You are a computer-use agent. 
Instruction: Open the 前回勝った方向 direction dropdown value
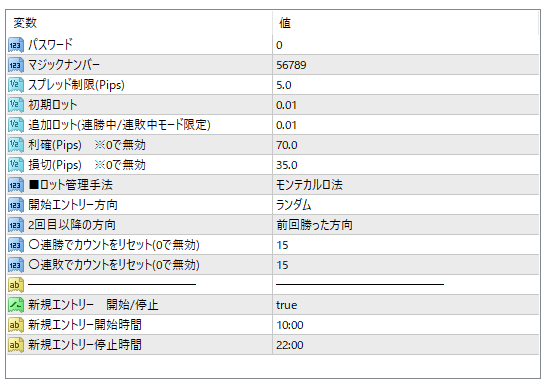405,225
